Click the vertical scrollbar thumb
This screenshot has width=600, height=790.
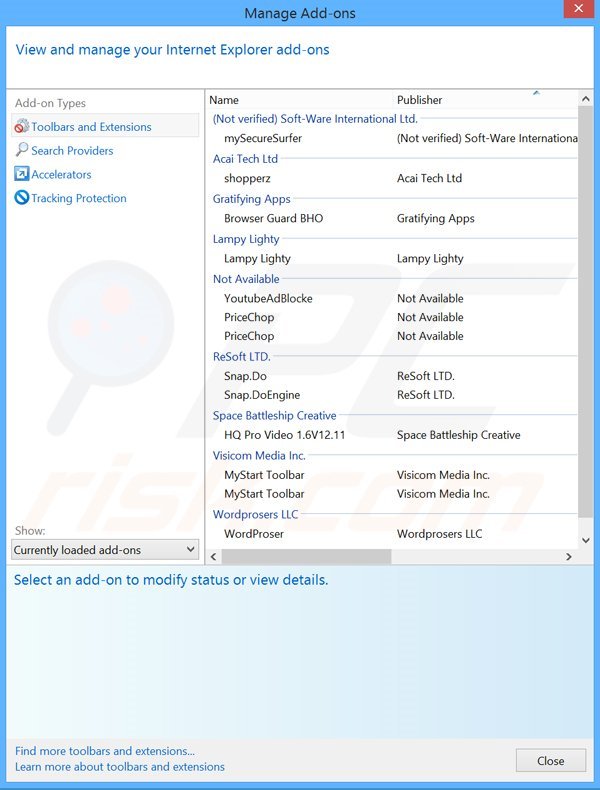(585, 311)
